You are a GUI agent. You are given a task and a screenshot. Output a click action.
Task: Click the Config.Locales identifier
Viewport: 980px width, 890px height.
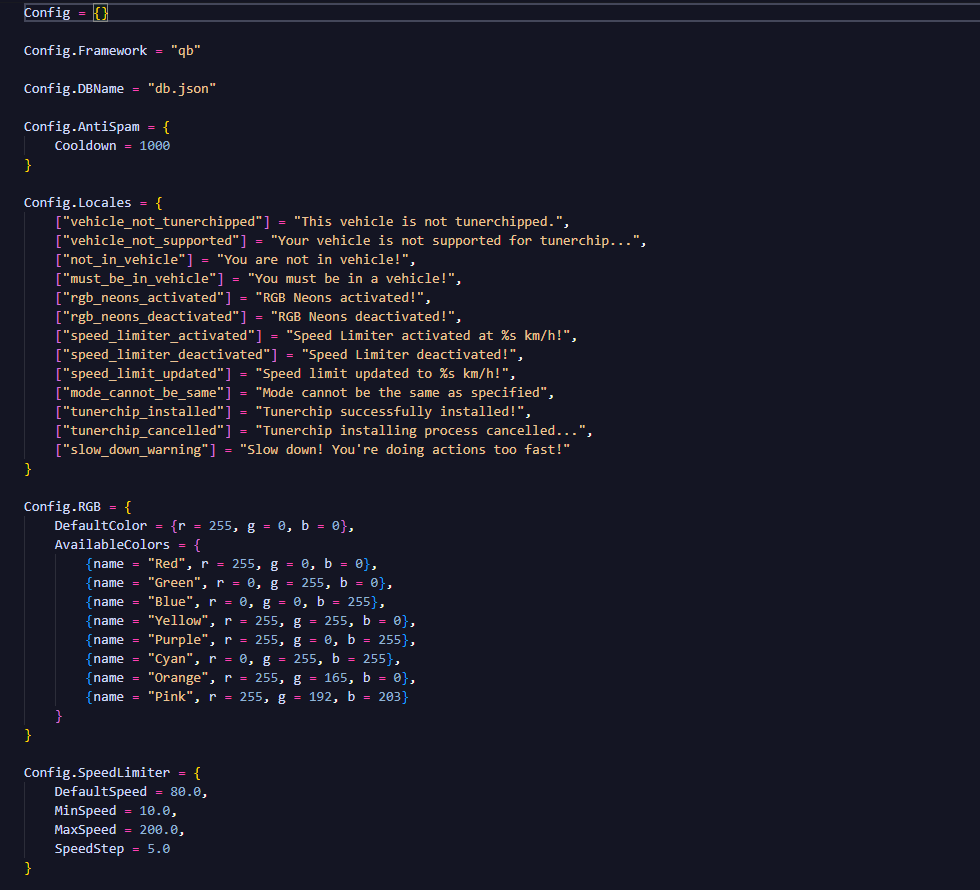click(x=78, y=202)
